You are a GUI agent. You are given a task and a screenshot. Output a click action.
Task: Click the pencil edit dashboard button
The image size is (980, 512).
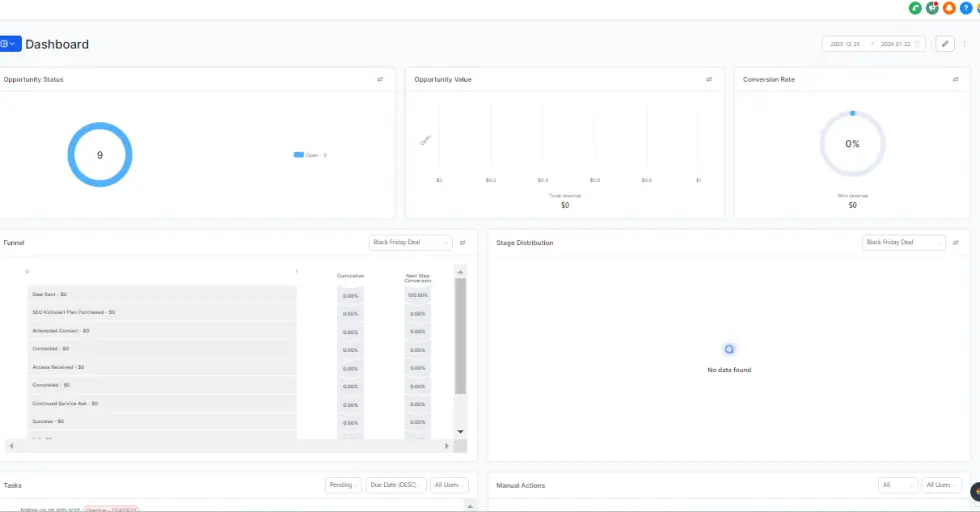coord(945,44)
